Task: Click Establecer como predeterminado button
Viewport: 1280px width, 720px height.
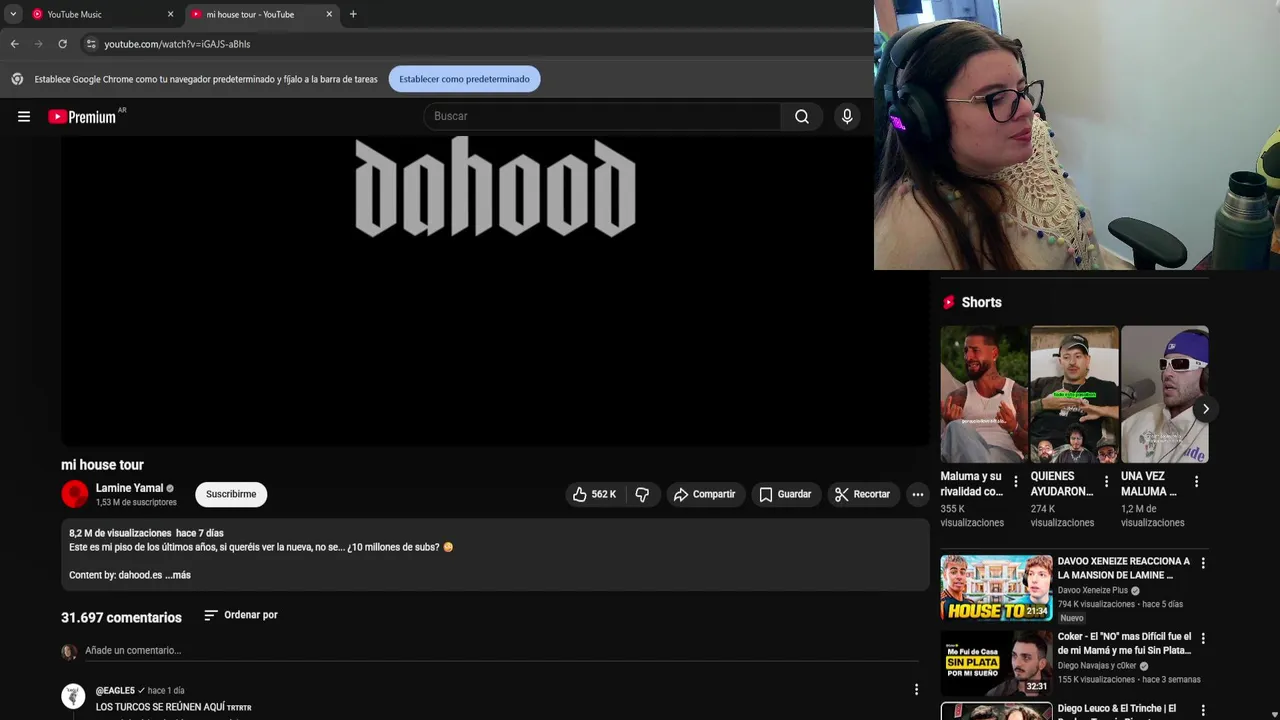Action: (464, 79)
